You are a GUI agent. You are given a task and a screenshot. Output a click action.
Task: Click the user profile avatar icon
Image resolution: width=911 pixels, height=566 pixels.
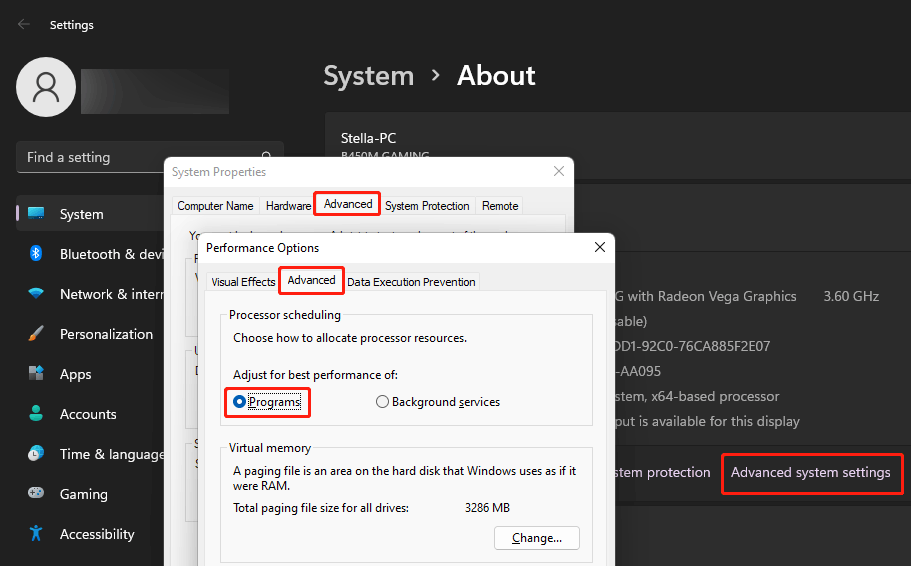[46, 87]
